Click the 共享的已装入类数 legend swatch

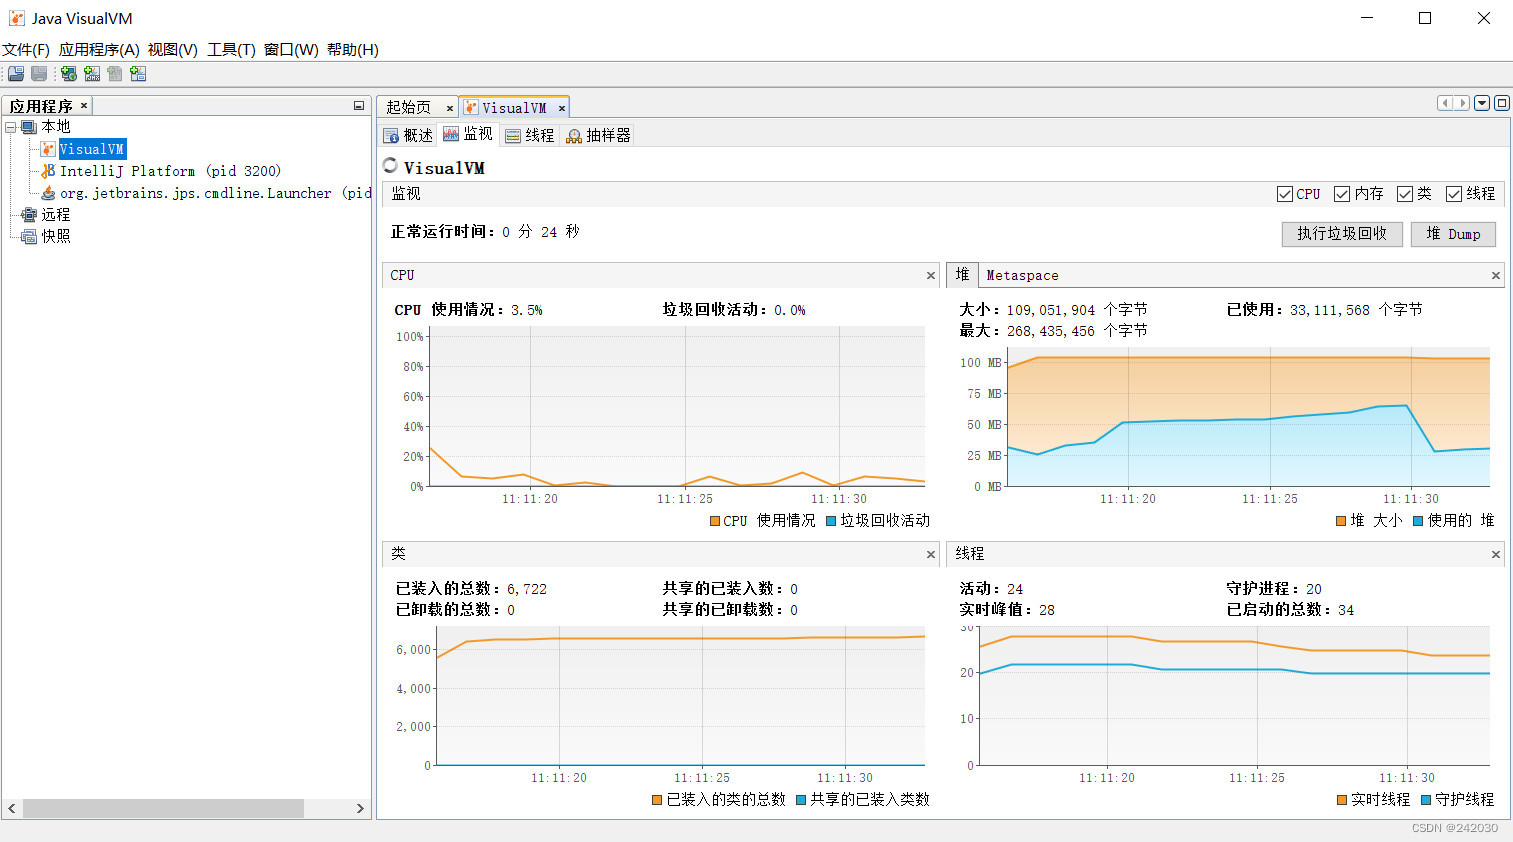pyautogui.click(x=801, y=800)
